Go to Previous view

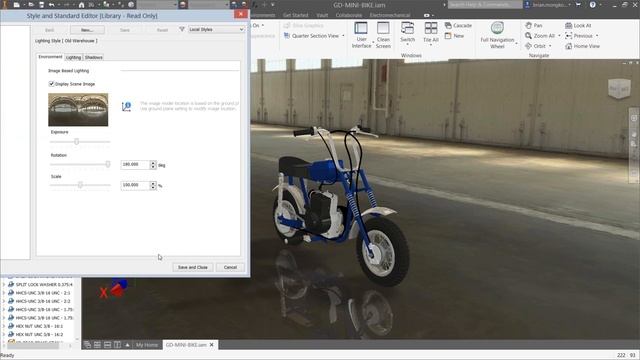point(579,36)
